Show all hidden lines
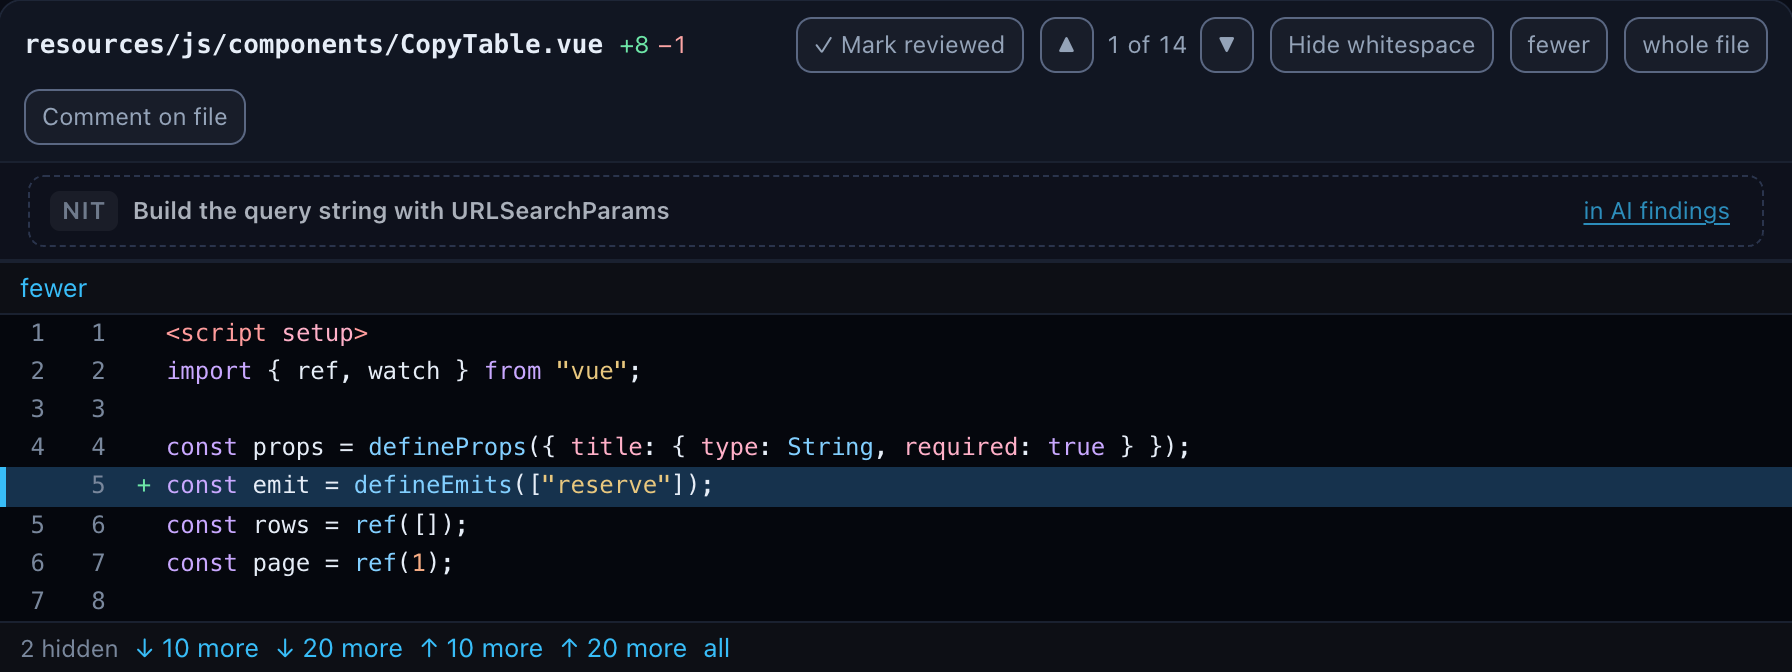 [716, 648]
